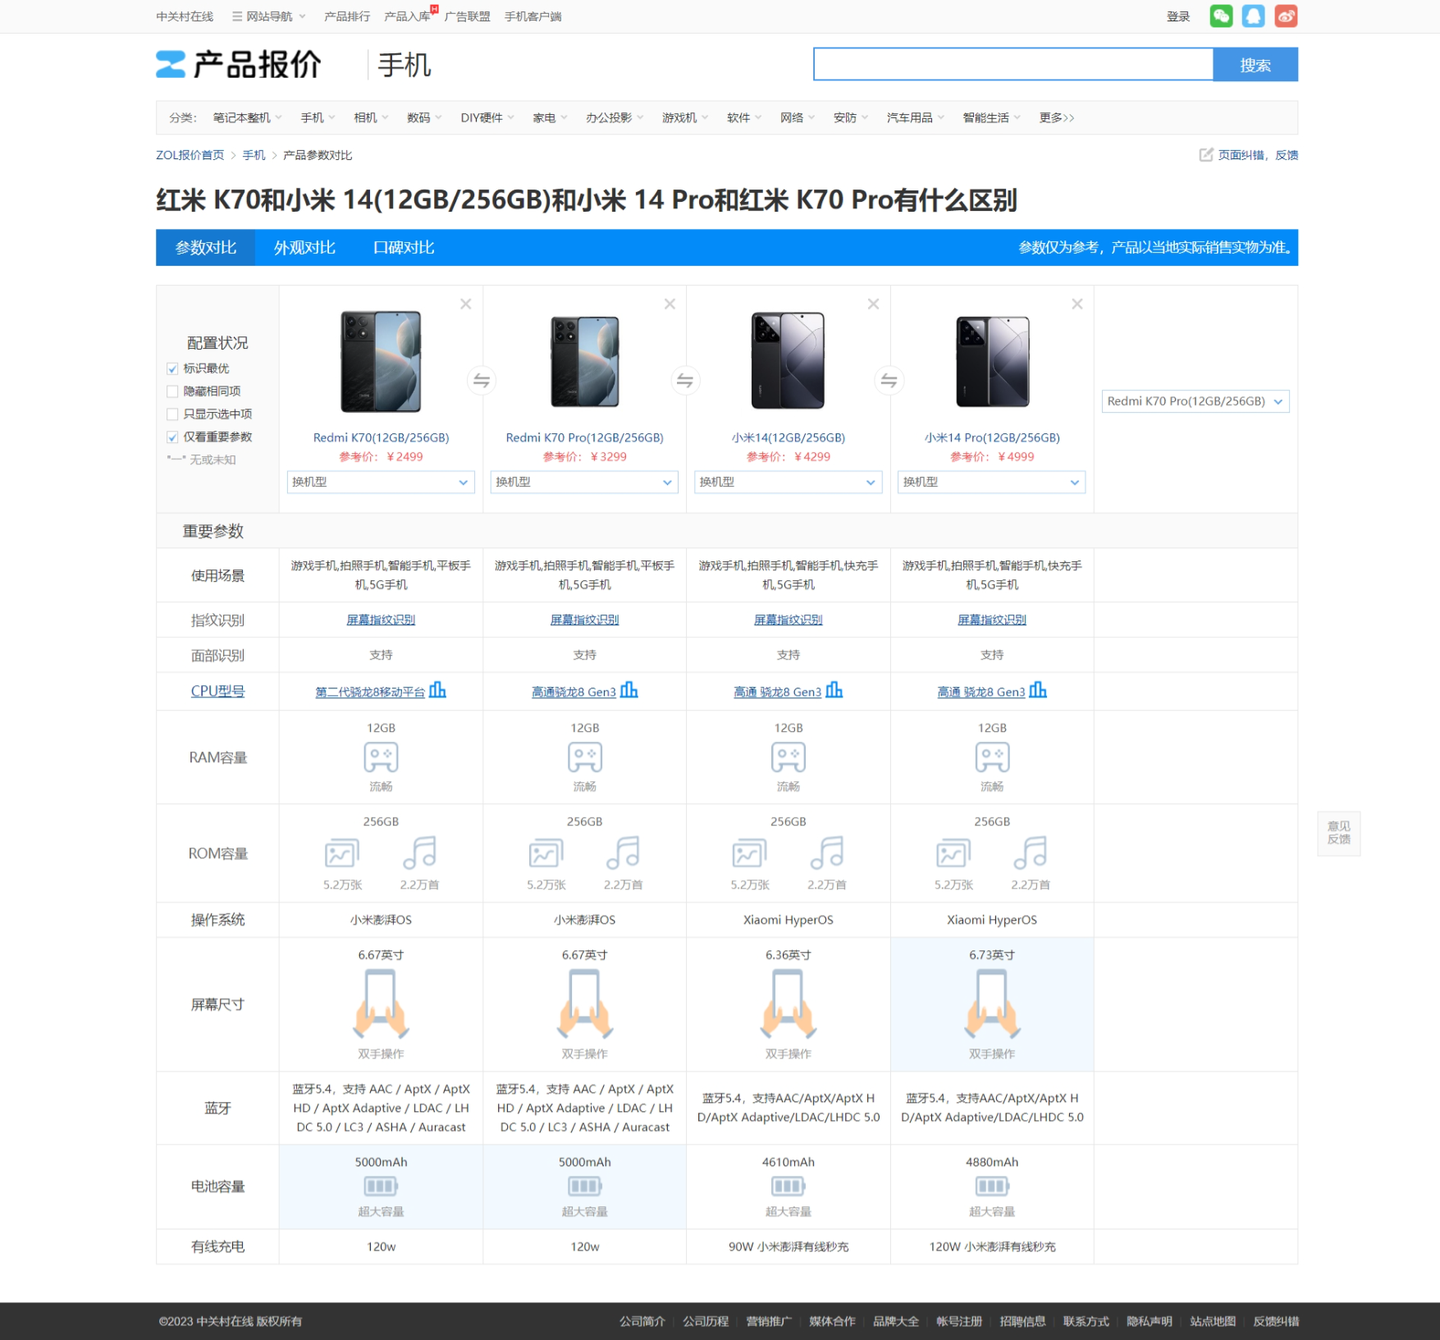Click swap icon between Redmi K70 and K70 Pro
This screenshot has width=1440, height=1340.
(482, 380)
